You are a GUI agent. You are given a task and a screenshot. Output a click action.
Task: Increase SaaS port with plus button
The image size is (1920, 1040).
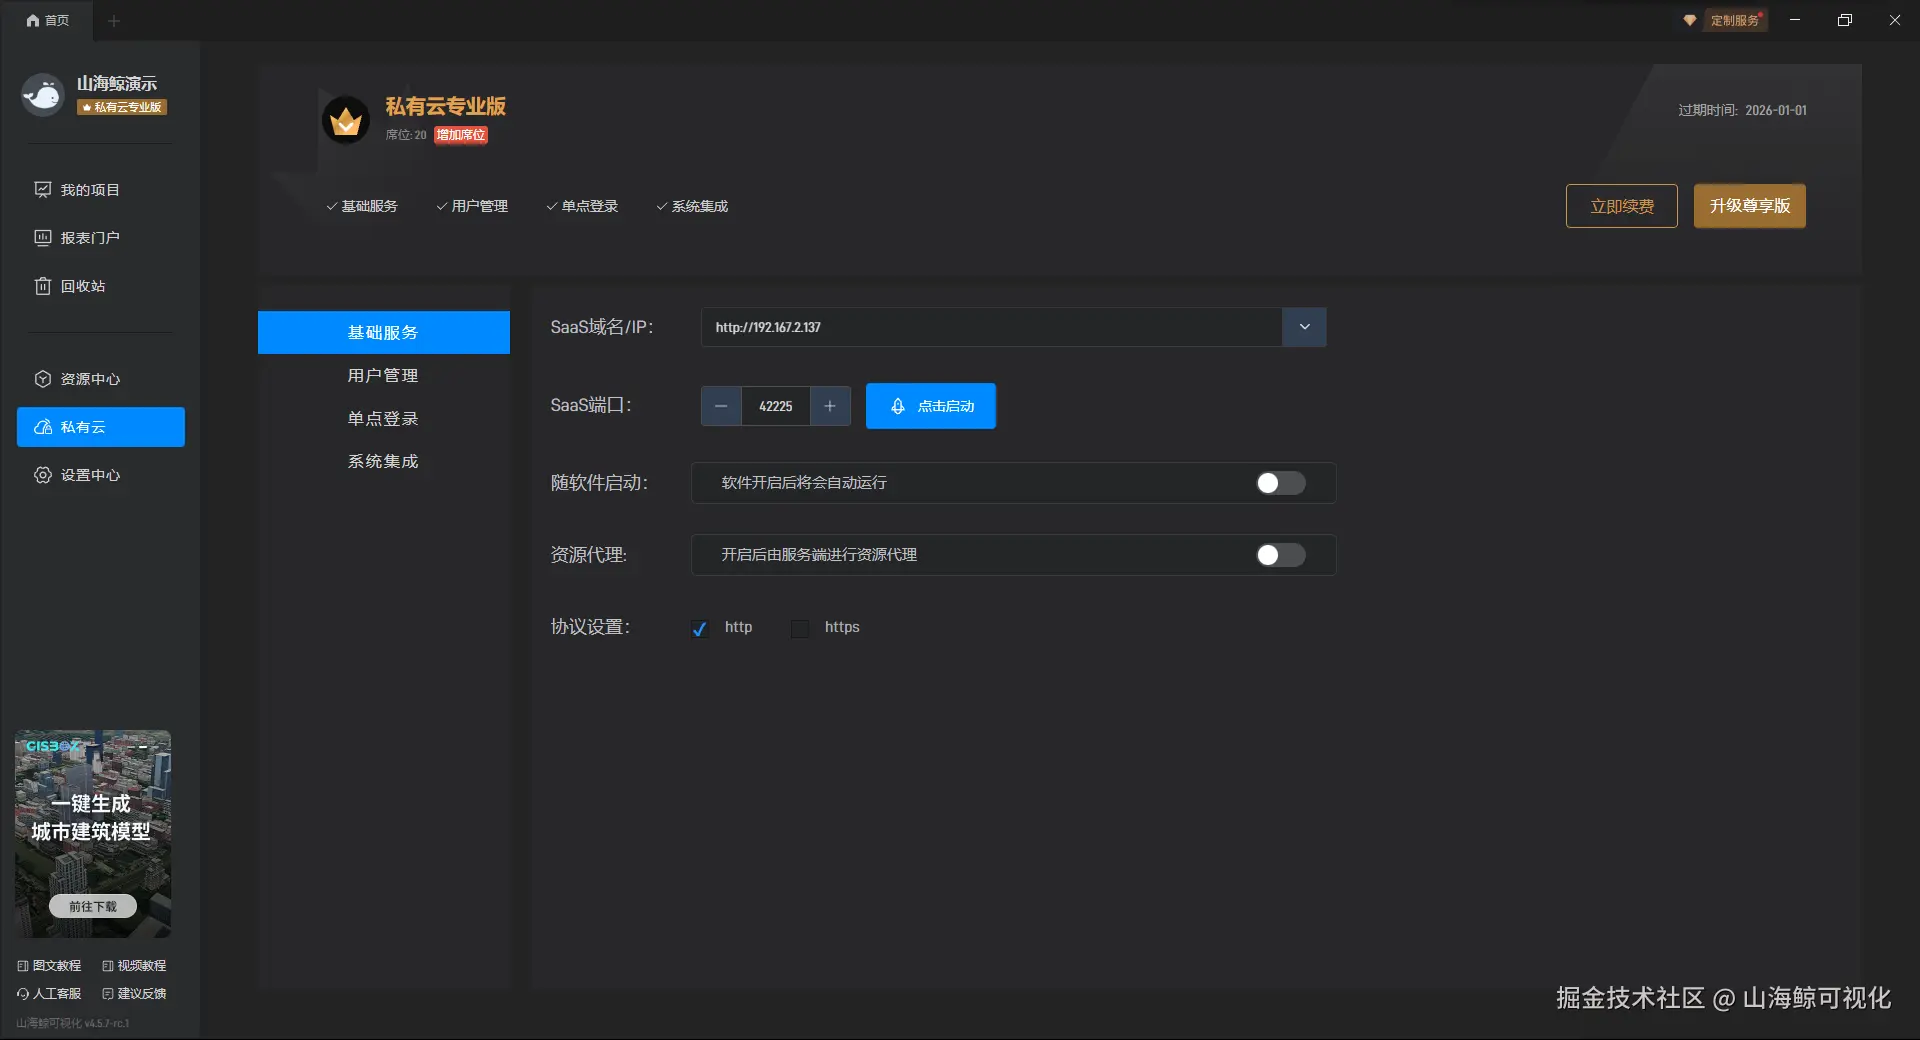coord(830,406)
